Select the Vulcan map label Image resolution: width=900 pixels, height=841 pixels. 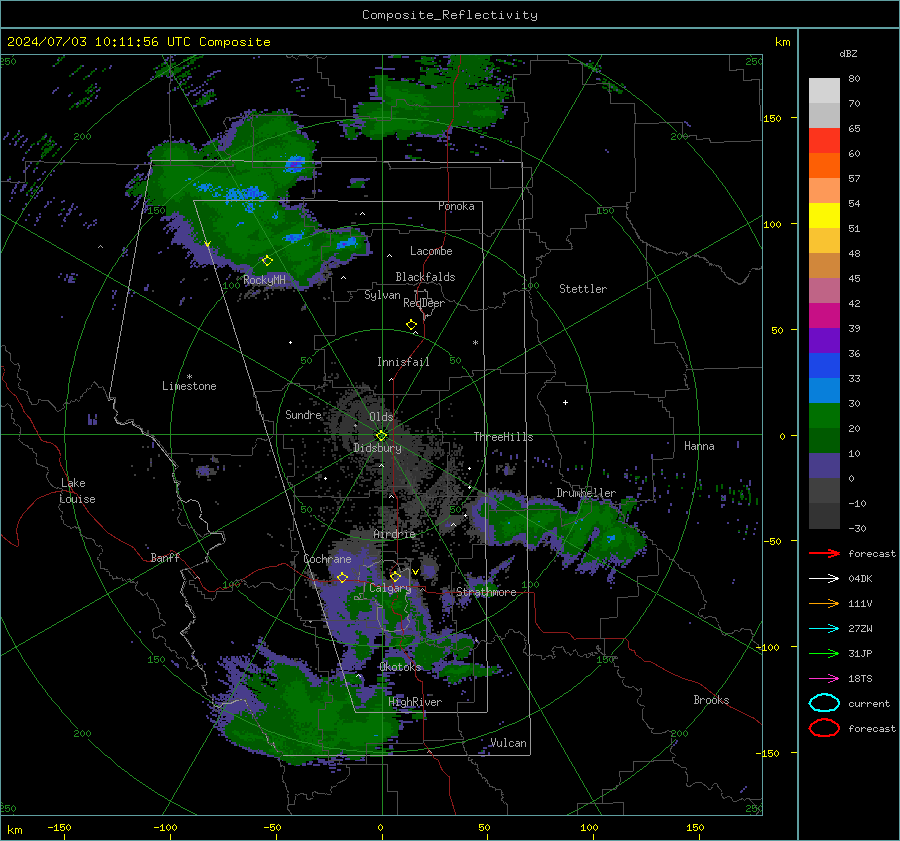coord(508,743)
